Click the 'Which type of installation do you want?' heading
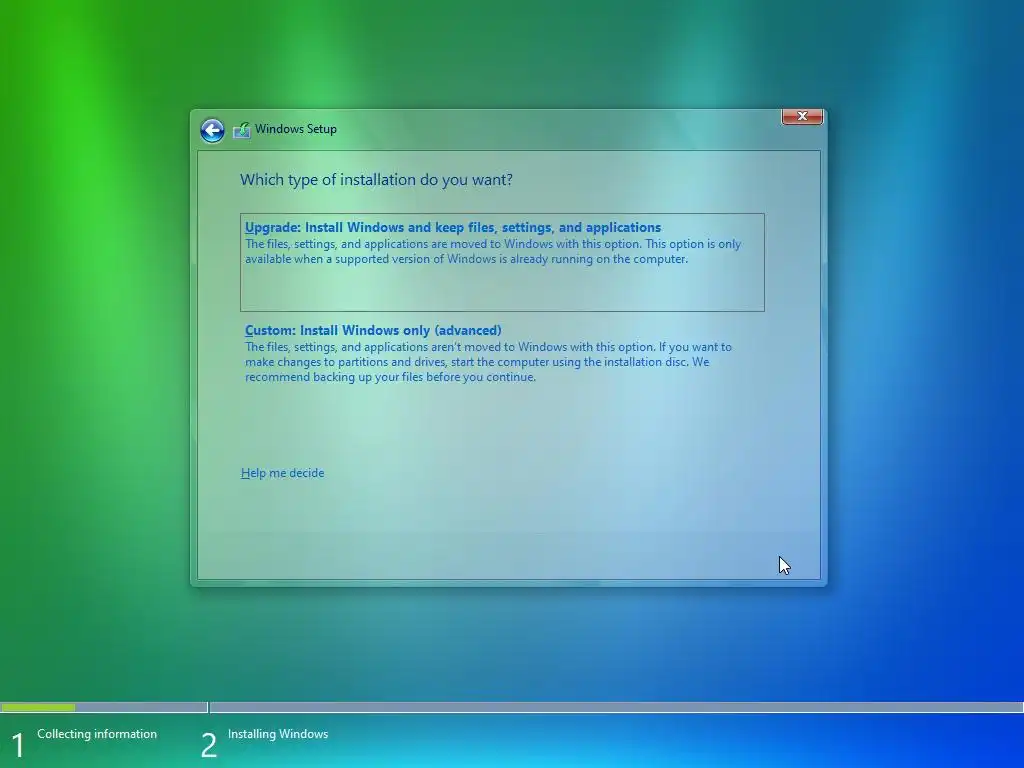 point(376,180)
